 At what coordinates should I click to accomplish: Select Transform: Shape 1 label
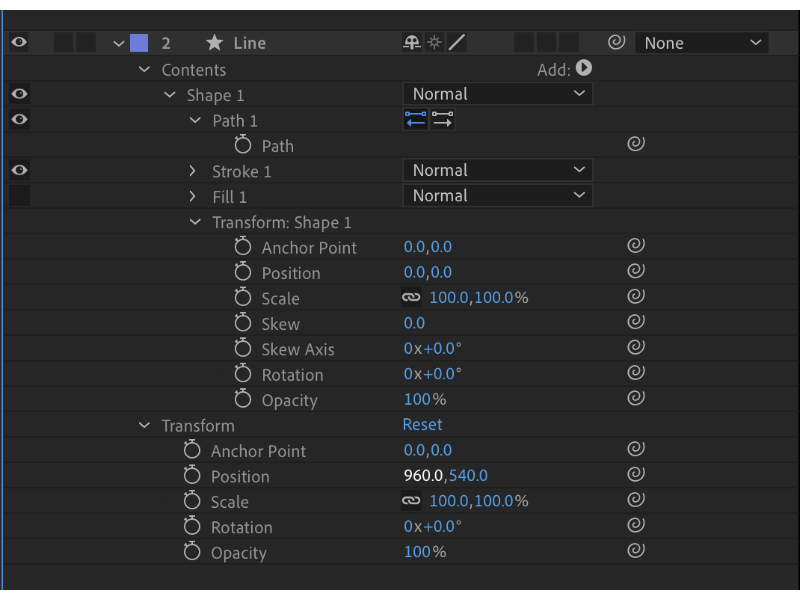click(x=282, y=222)
